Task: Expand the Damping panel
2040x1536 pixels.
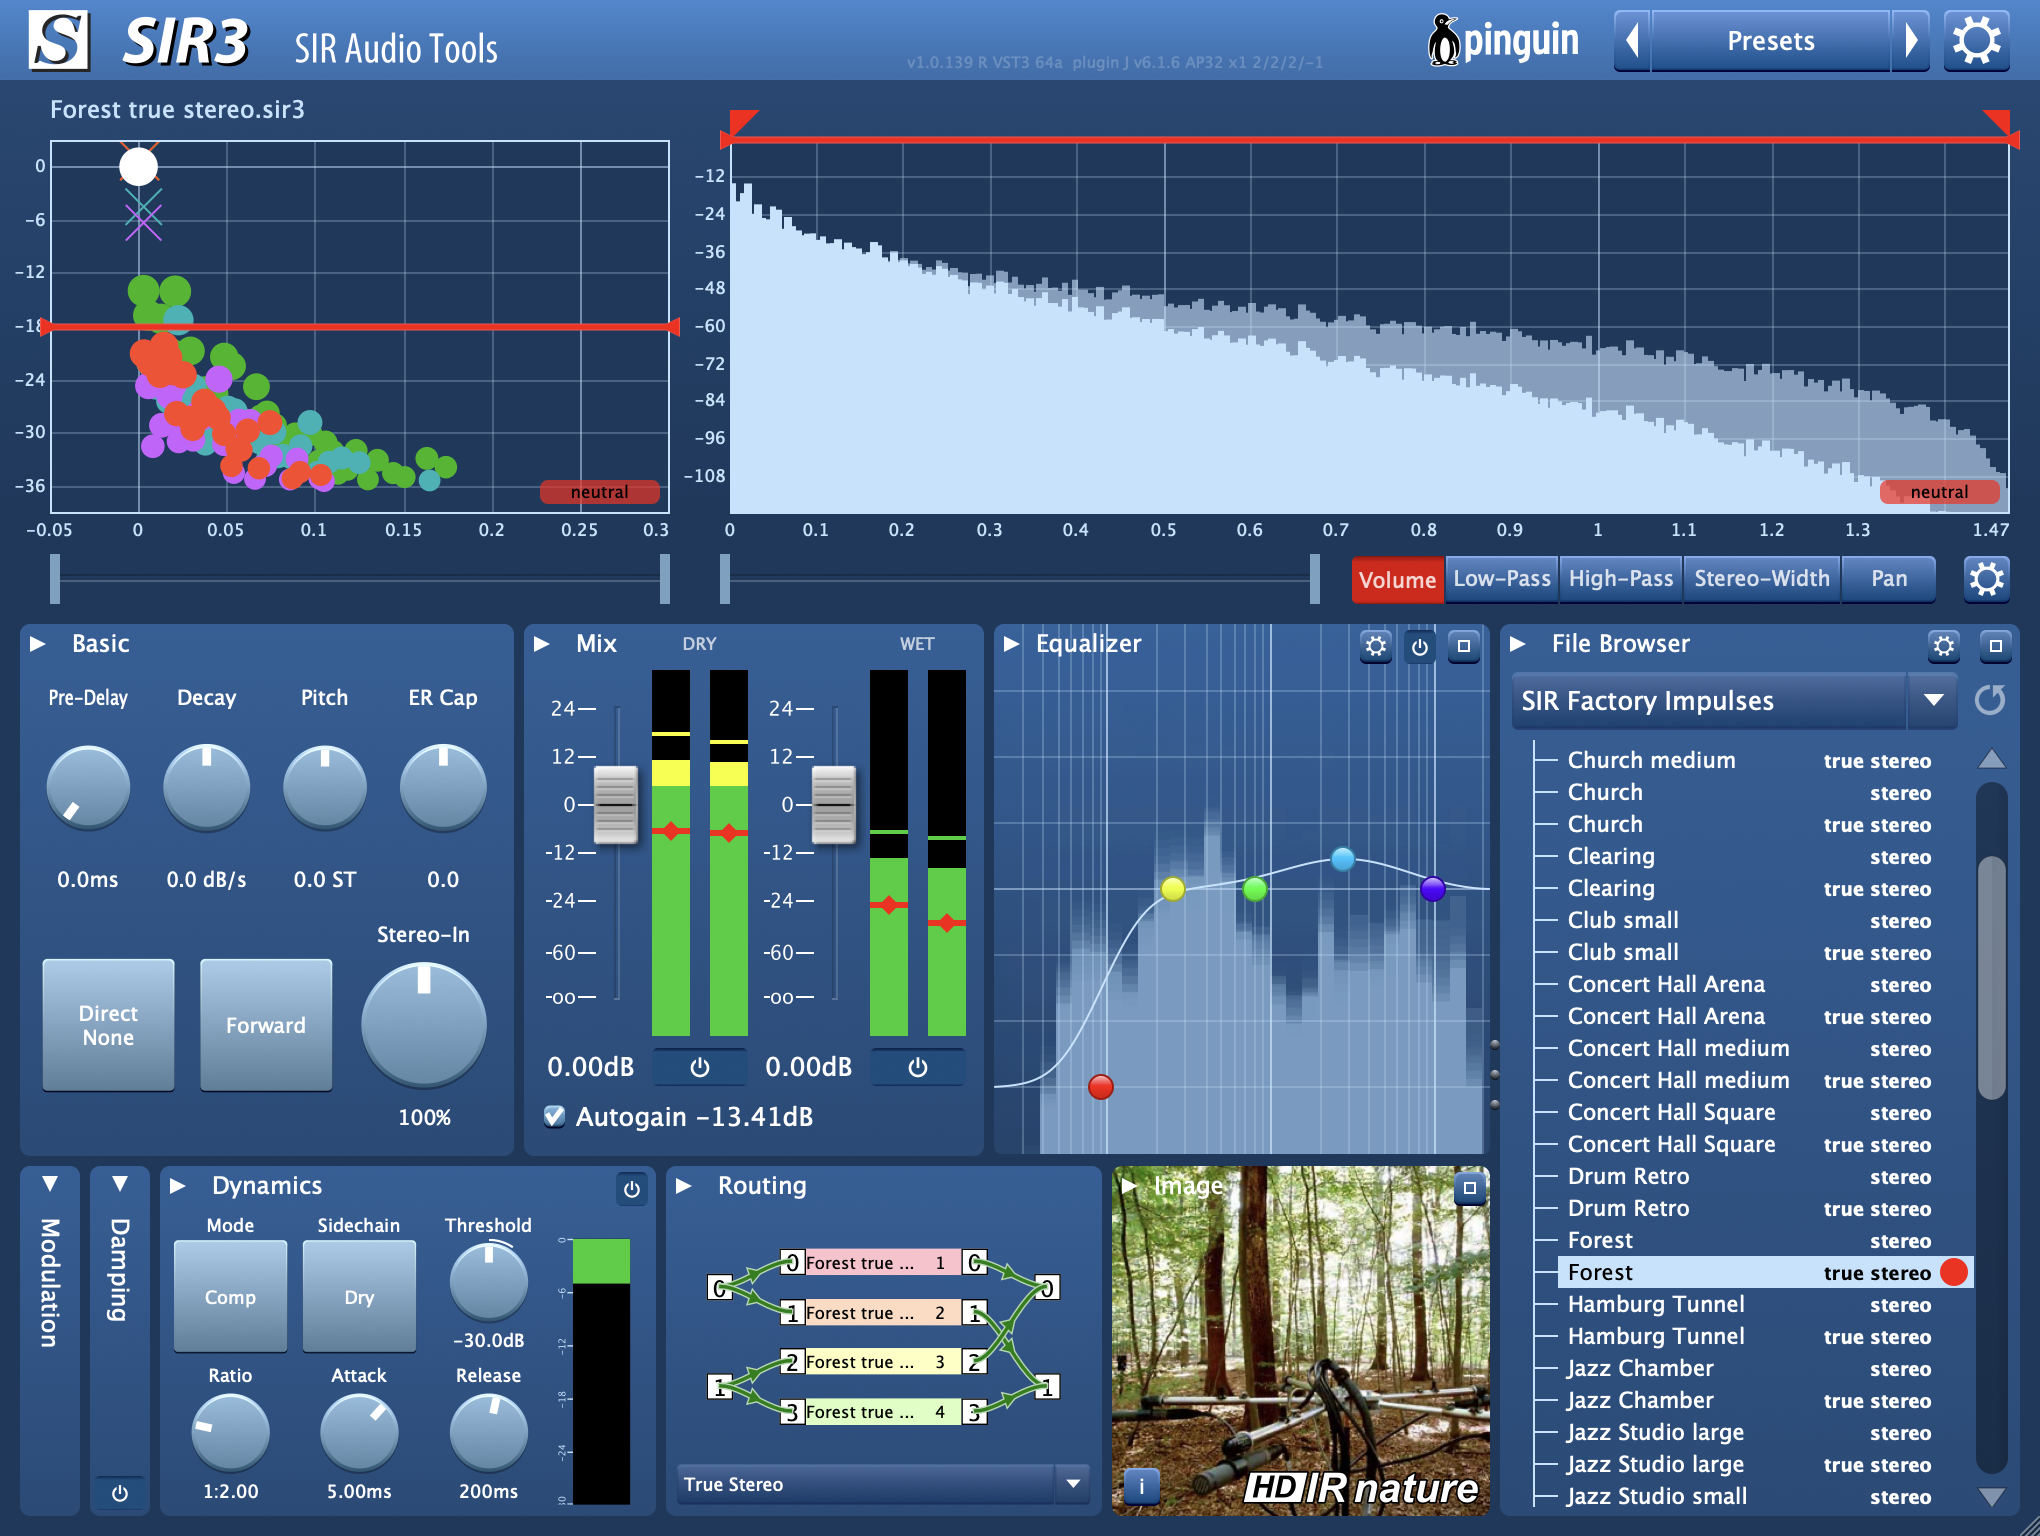Action: click(x=120, y=1184)
